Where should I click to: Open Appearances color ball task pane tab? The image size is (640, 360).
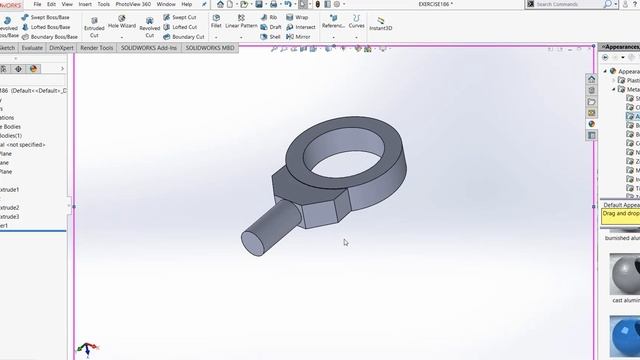(591, 124)
